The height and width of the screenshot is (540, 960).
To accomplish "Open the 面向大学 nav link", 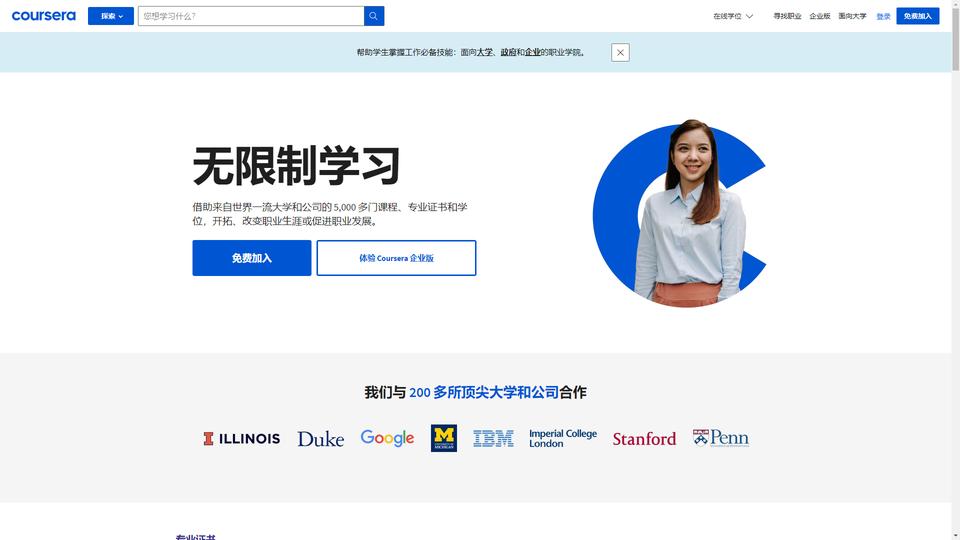I will coord(852,17).
